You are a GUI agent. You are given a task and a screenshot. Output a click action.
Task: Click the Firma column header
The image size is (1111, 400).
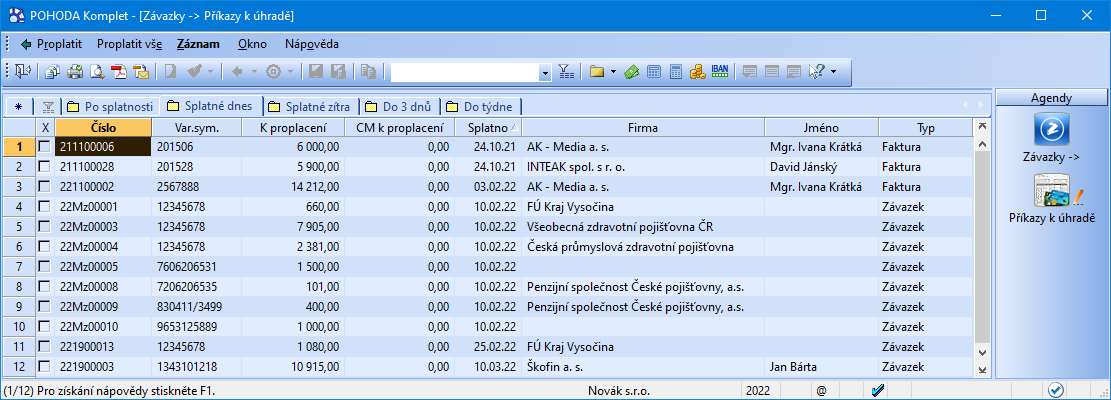click(x=642, y=127)
